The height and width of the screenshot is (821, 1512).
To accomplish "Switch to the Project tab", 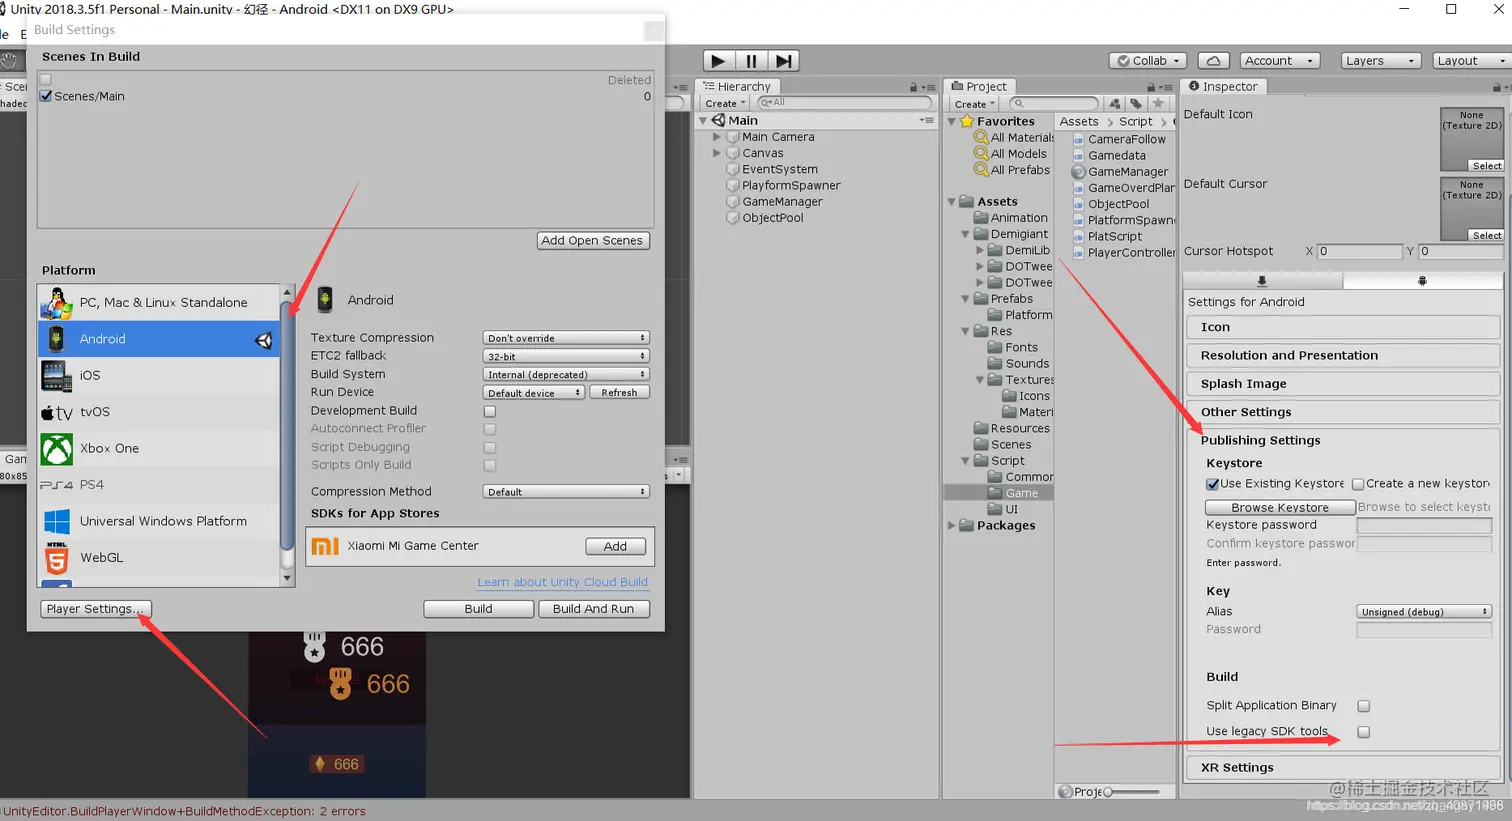I will click(x=979, y=87).
